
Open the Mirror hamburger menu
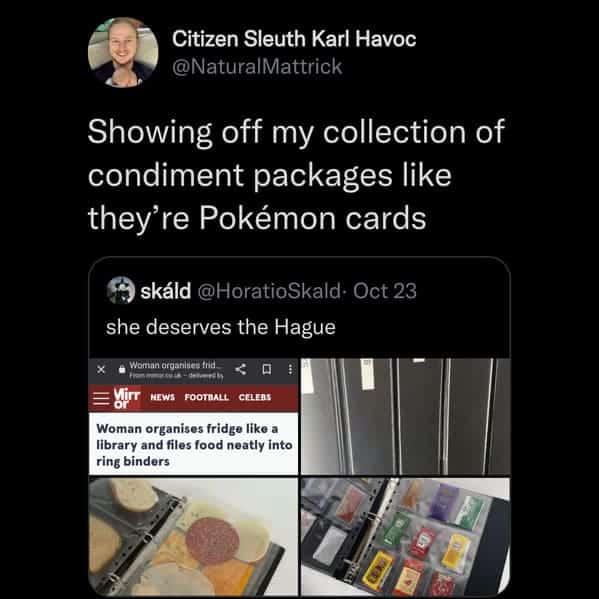(101, 398)
